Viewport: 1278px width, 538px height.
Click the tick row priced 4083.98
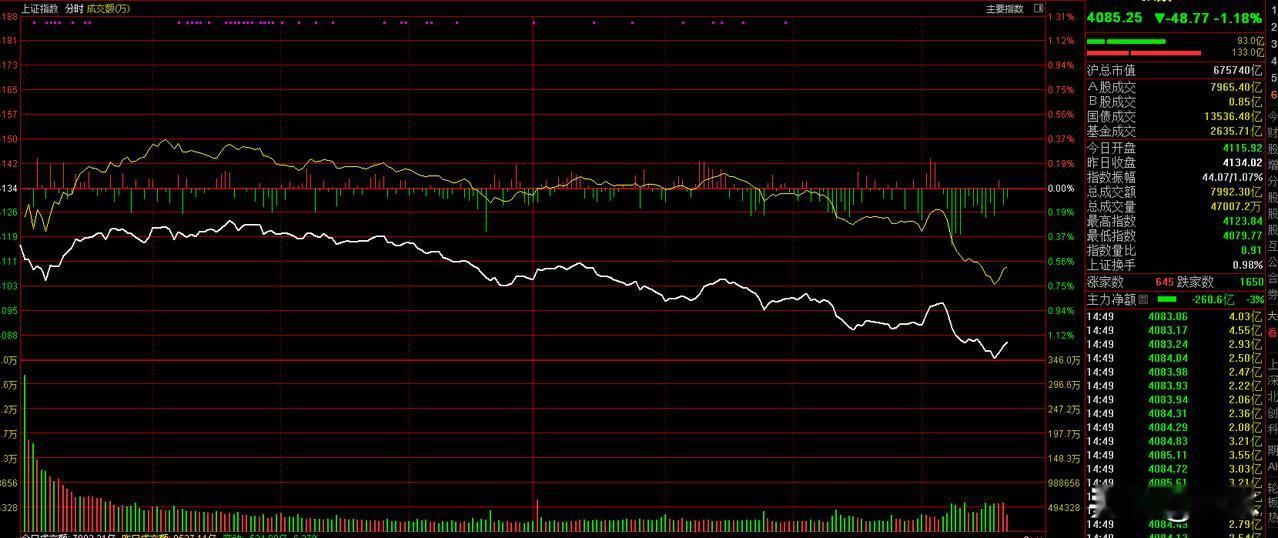coord(1176,372)
